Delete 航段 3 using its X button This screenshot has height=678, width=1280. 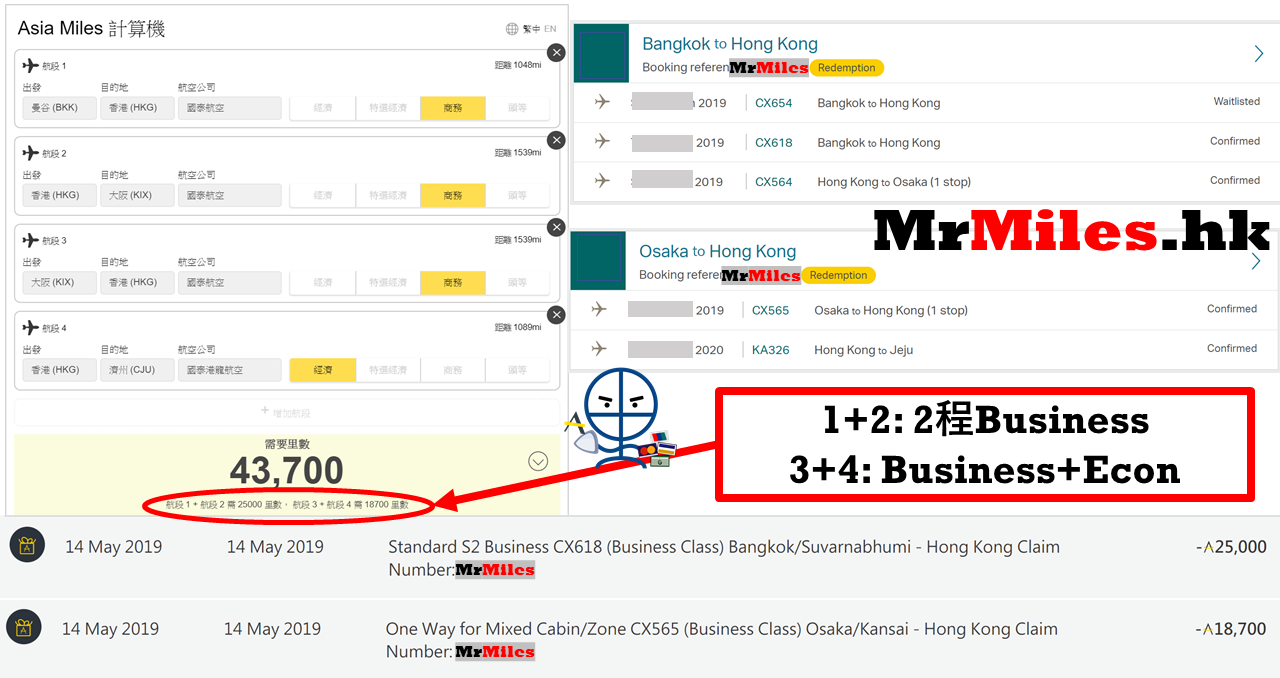coord(556,227)
